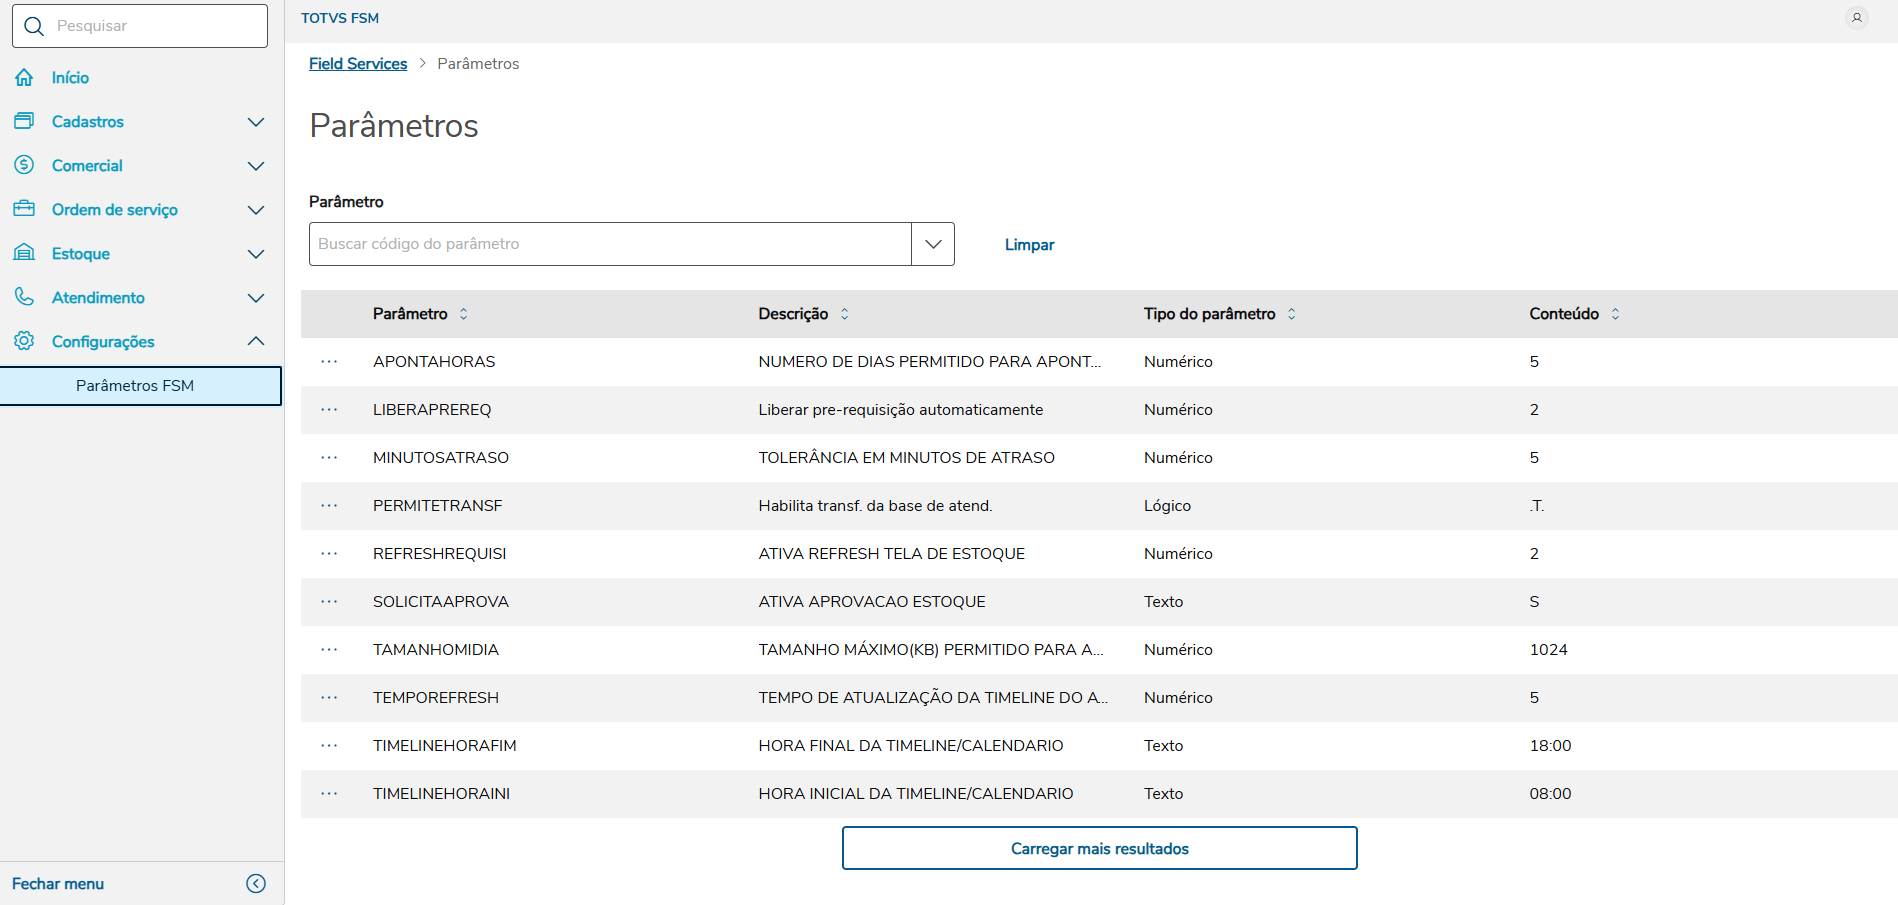Sort by Tipo do parâmetro column
Viewport: 1898px width, 905px height.
[1291, 314]
